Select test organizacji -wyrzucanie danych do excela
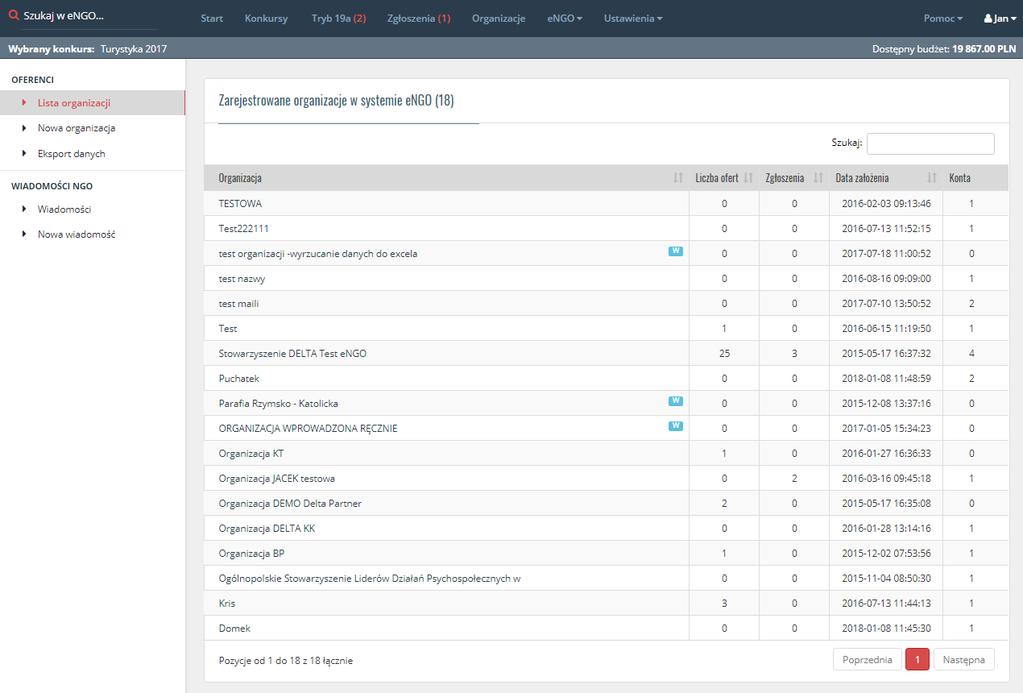Screen dimensions: 1023x693 pyautogui.click(x=318, y=253)
